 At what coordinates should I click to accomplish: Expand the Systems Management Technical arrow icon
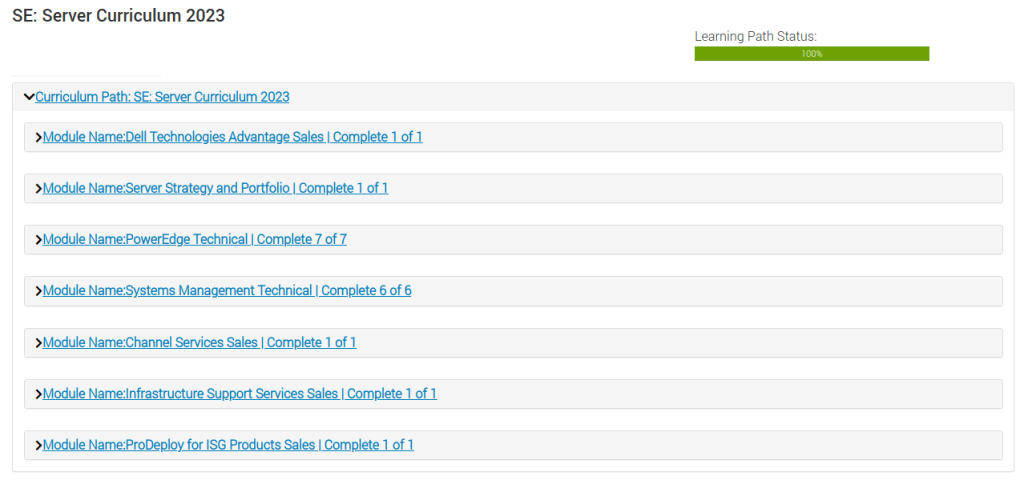click(x=38, y=291)
